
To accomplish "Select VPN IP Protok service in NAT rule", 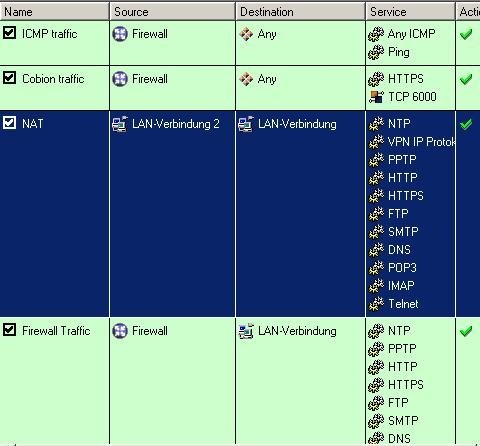I will (x=421, y=142).
